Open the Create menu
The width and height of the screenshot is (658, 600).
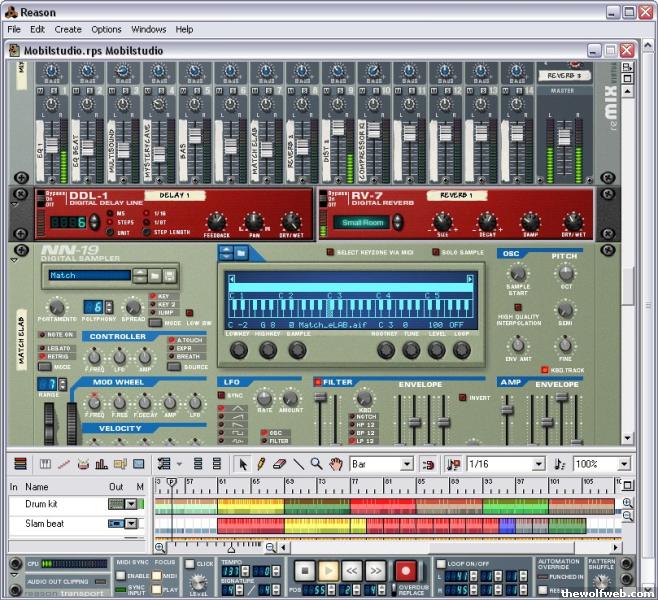pyautogui.click(x=68, y=30)
